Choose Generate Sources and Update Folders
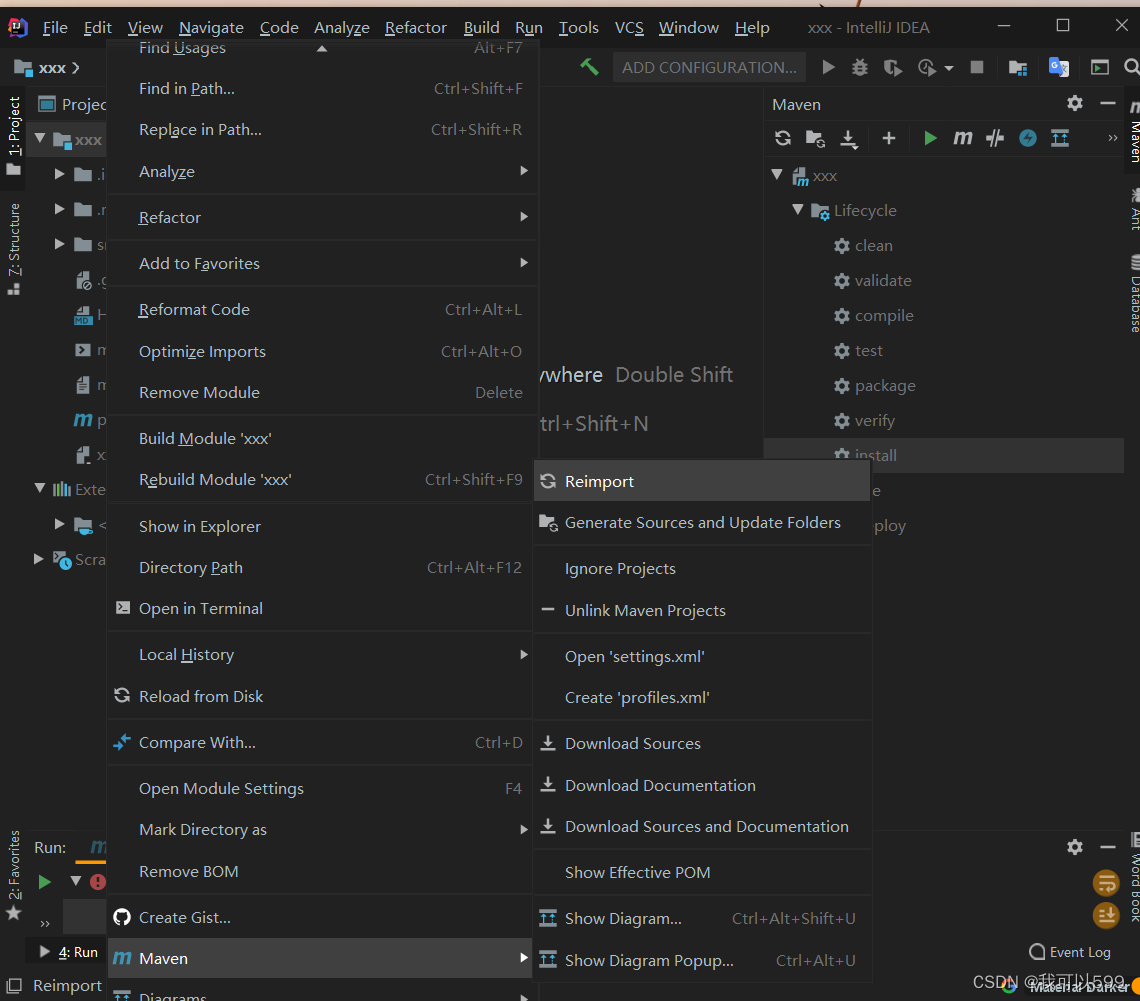The width and height of the screenshot is (1140, 1001). tap(702, 523)
